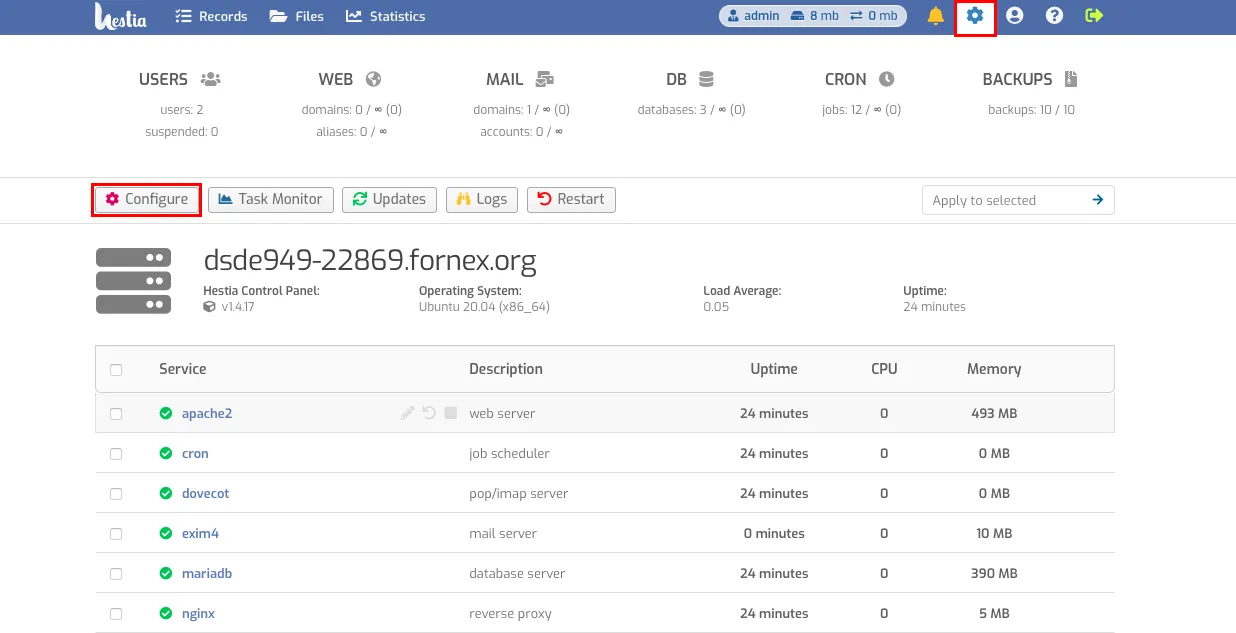
Task: Switch to the CRON tab
Action: coord(860,79)
